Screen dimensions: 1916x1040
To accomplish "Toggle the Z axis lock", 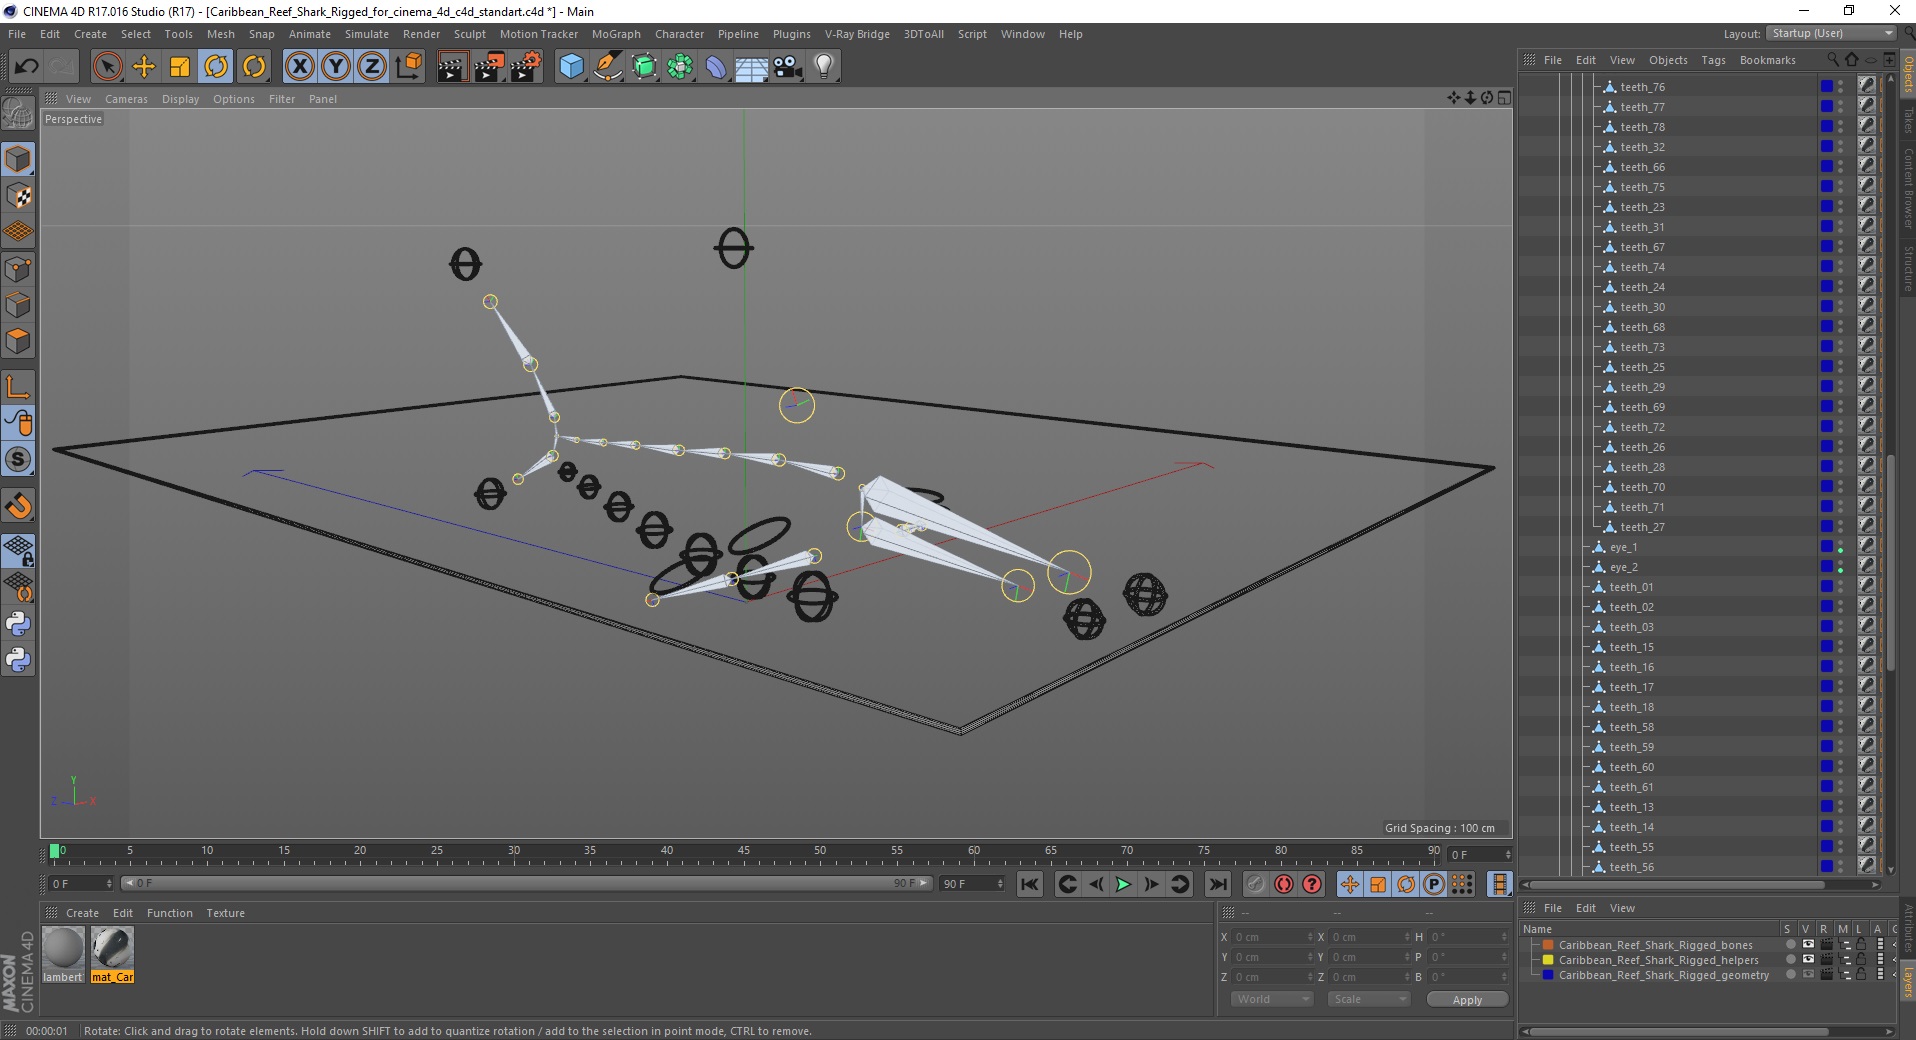I will (372, 67).
